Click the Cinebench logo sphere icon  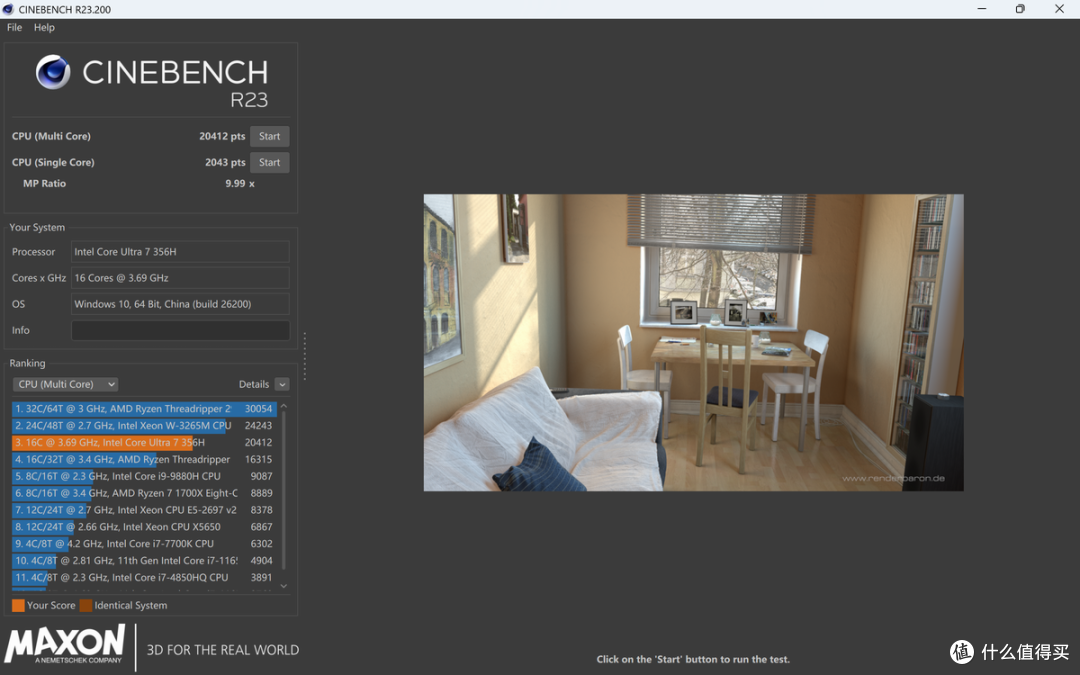53,72
